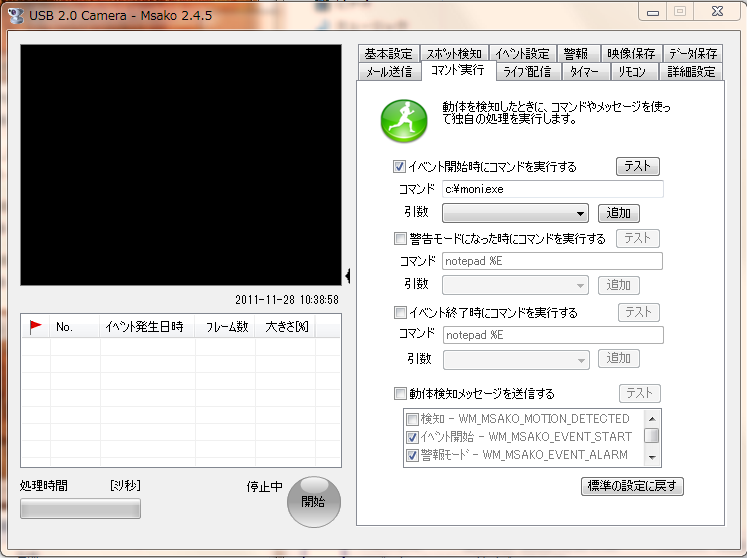Click 標準の設定に戻す button

coord(632,486)
